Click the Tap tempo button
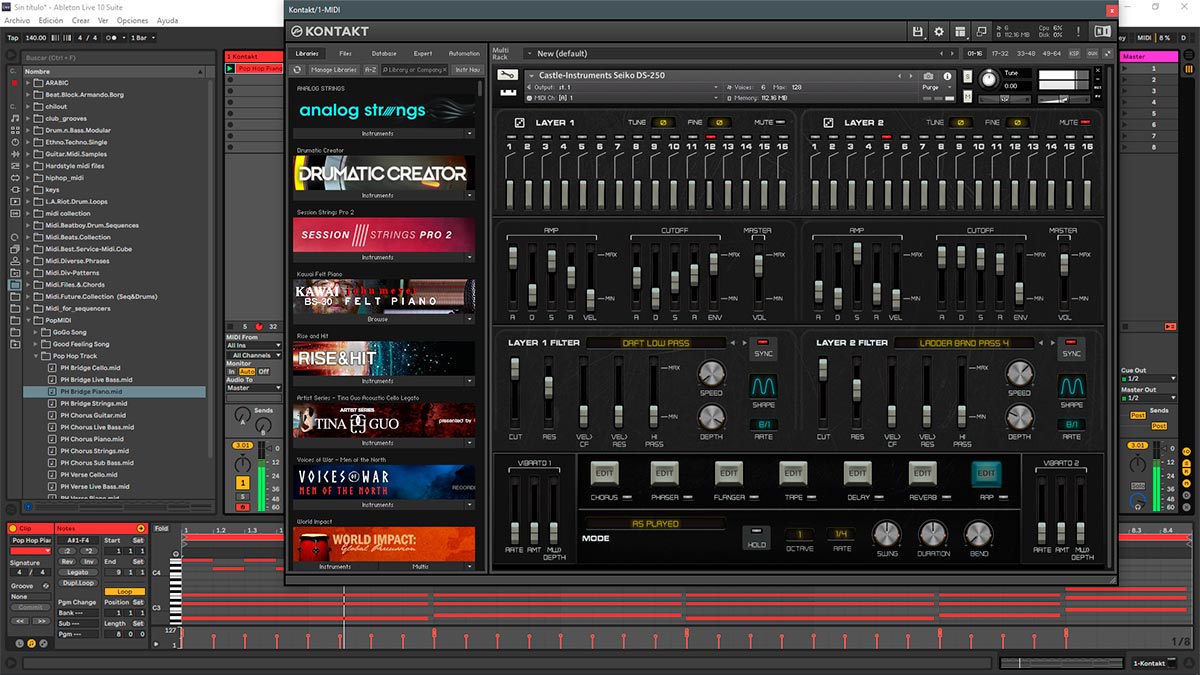 point(13,37)
